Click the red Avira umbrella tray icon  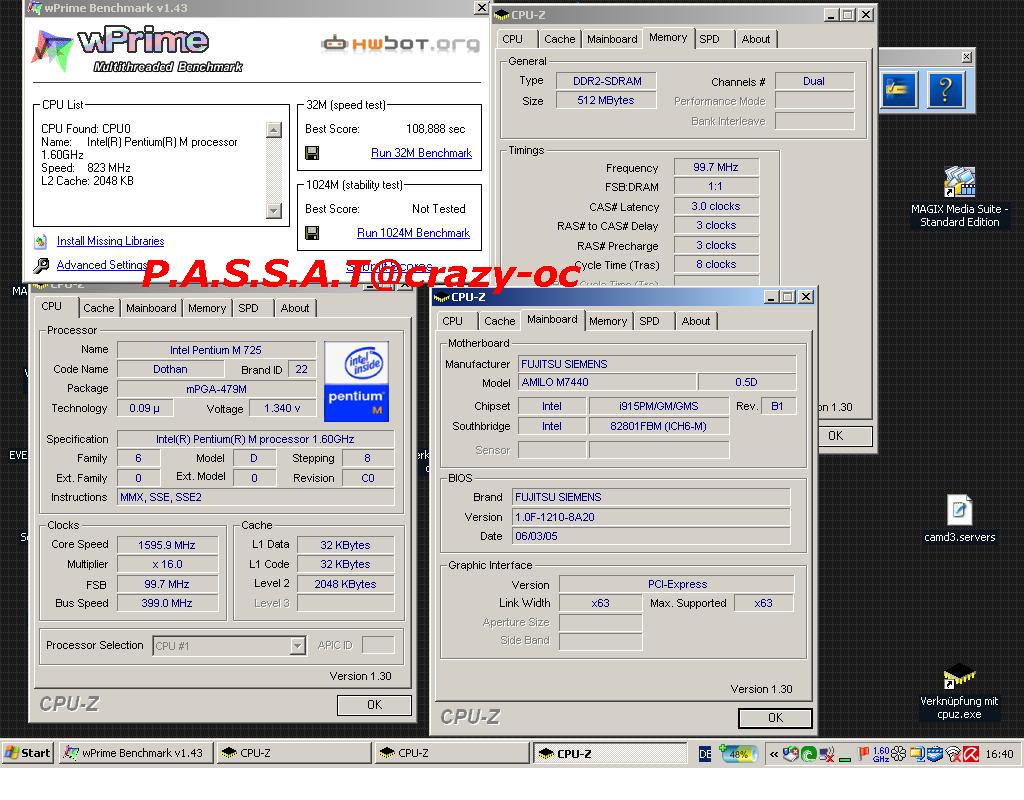pos(970,754)
